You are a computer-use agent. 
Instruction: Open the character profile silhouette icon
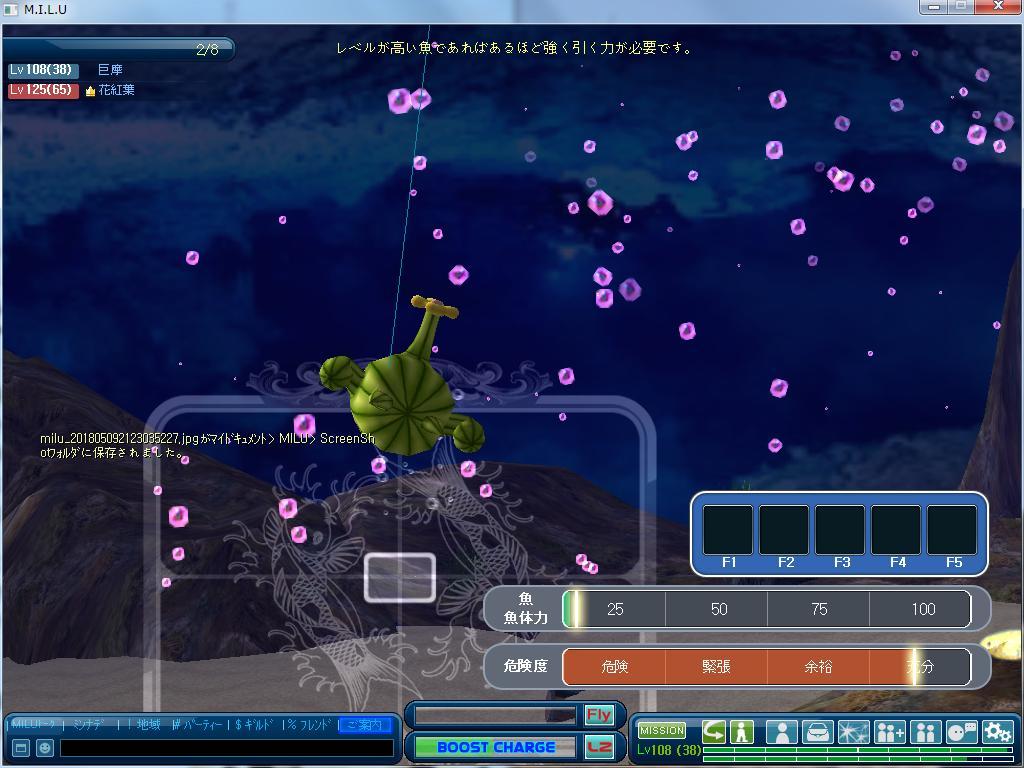click(782, 732)
